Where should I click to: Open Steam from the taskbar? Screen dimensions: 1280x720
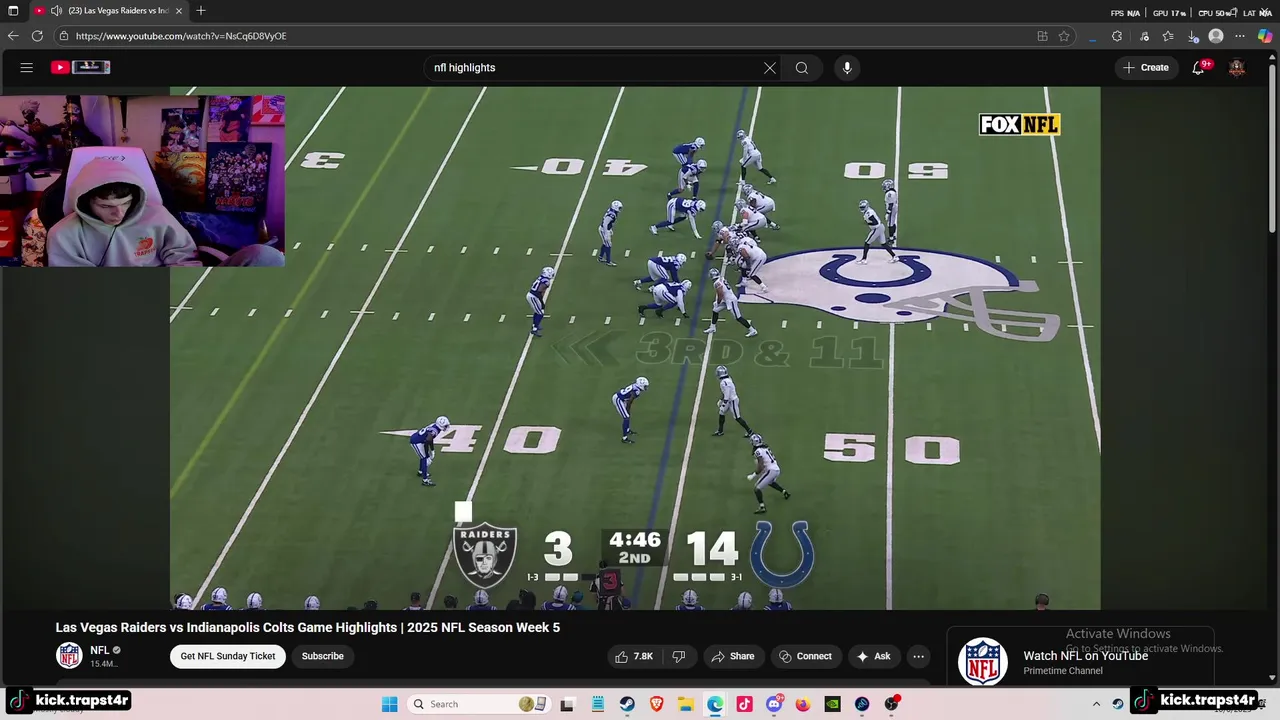627,704
